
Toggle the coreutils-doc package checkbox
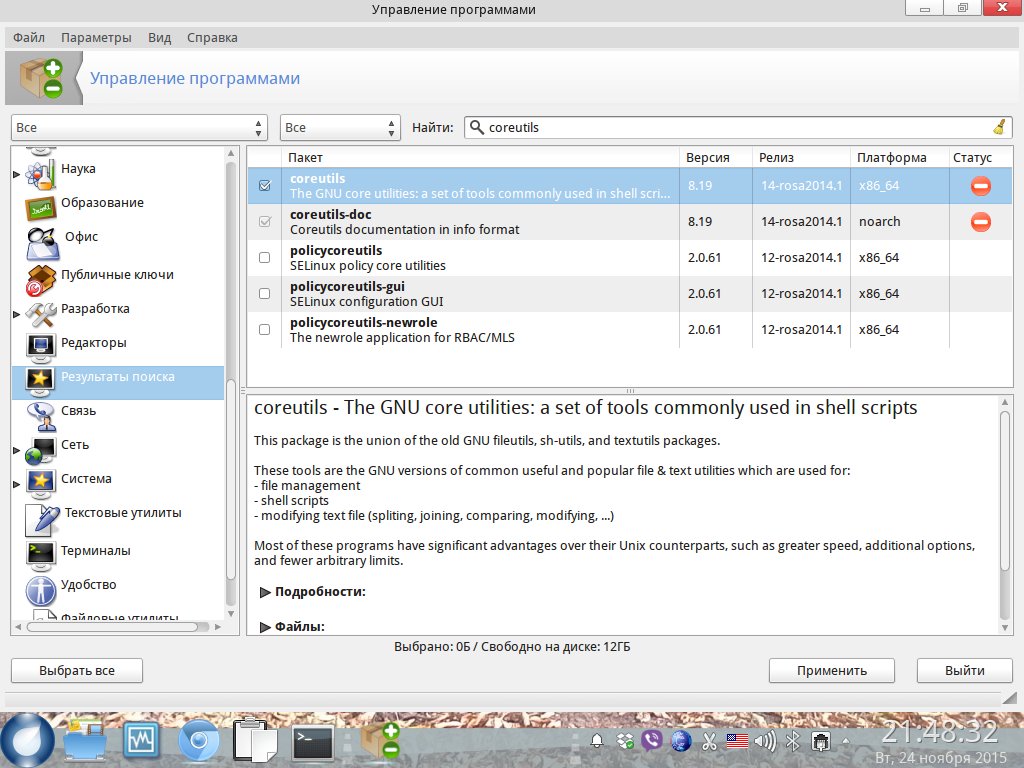tap(264, 221)
